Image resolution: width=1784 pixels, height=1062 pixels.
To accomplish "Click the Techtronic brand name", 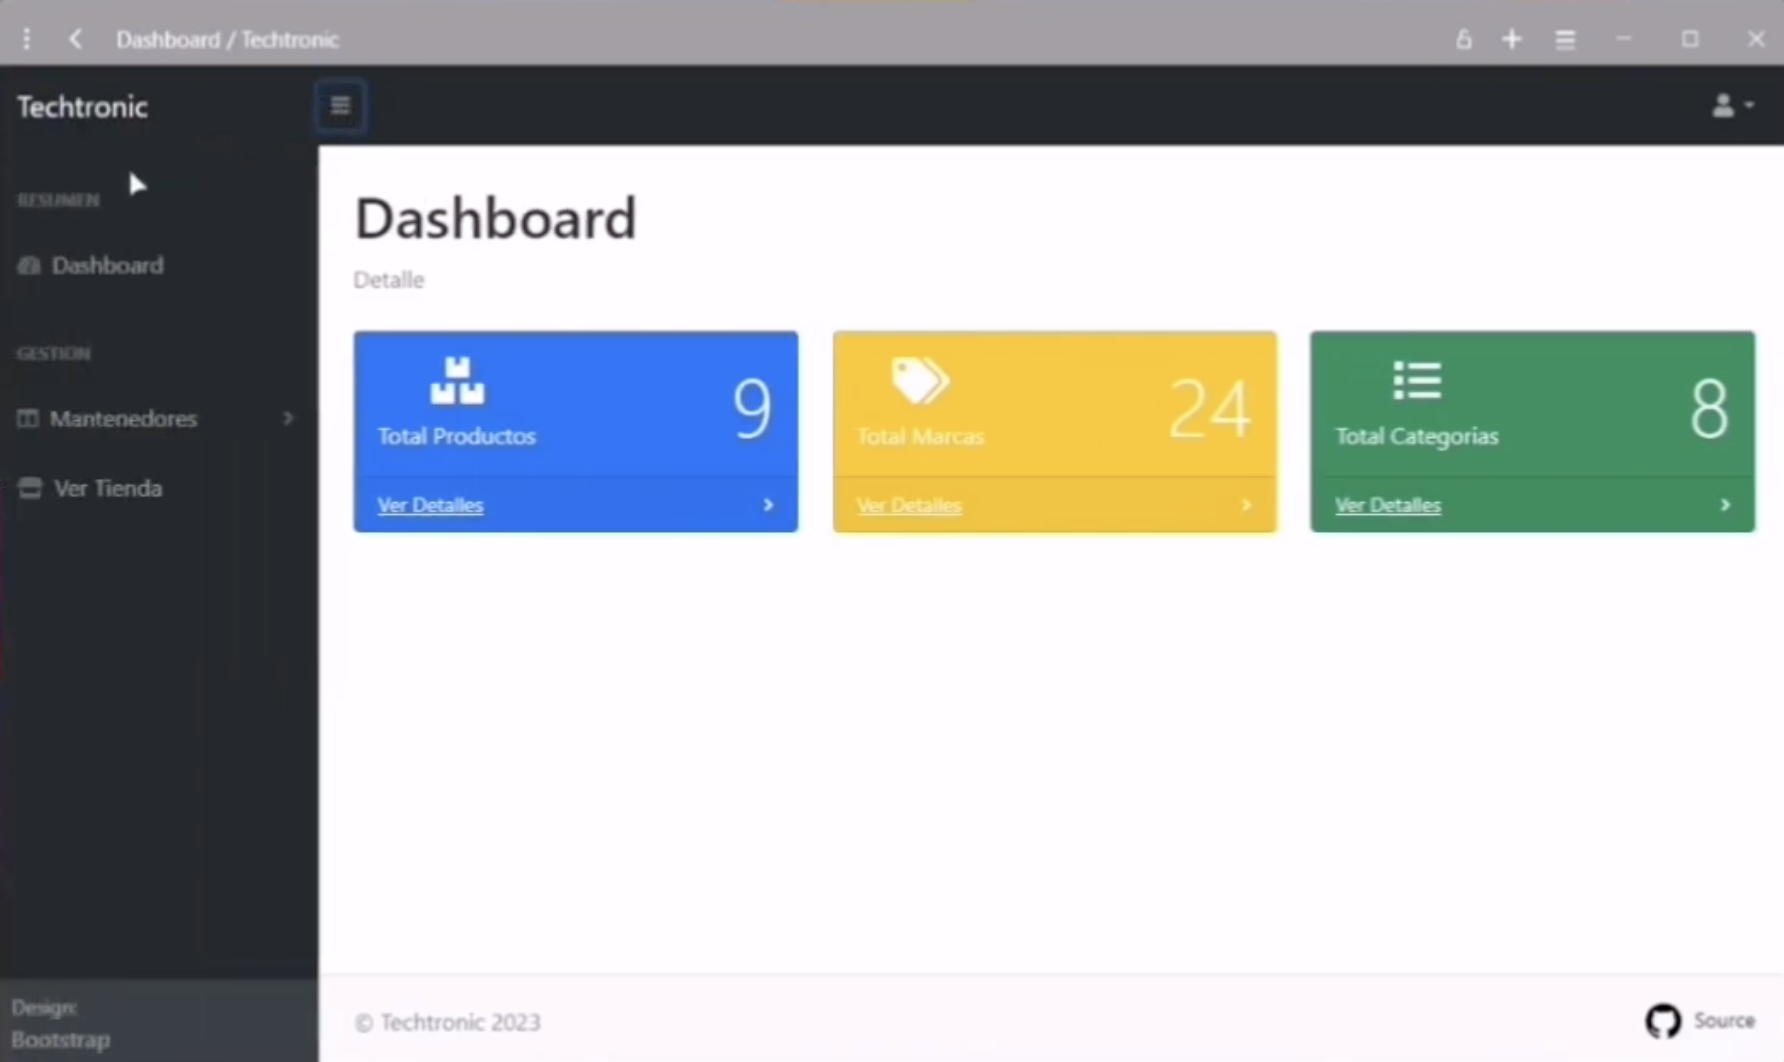I will pyautogui.click(x=82, y=107).
